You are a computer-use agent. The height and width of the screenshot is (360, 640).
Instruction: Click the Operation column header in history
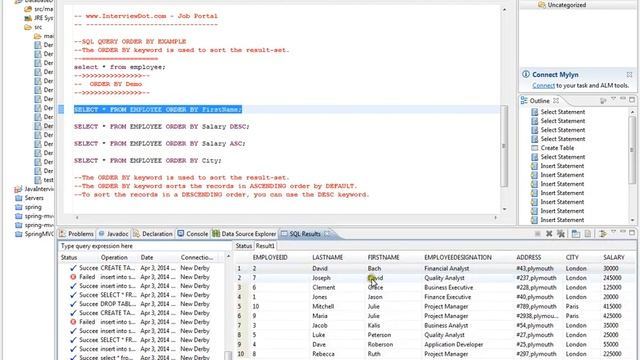(114, 258)
